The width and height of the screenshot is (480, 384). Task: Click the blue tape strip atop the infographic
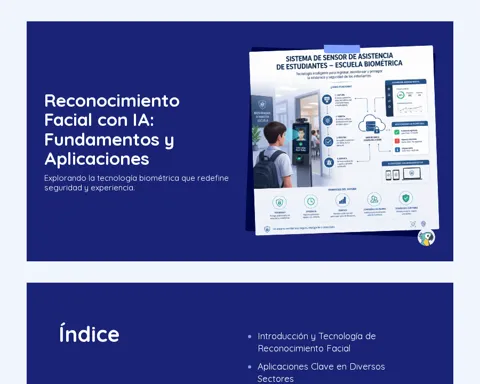coord(342,49)
